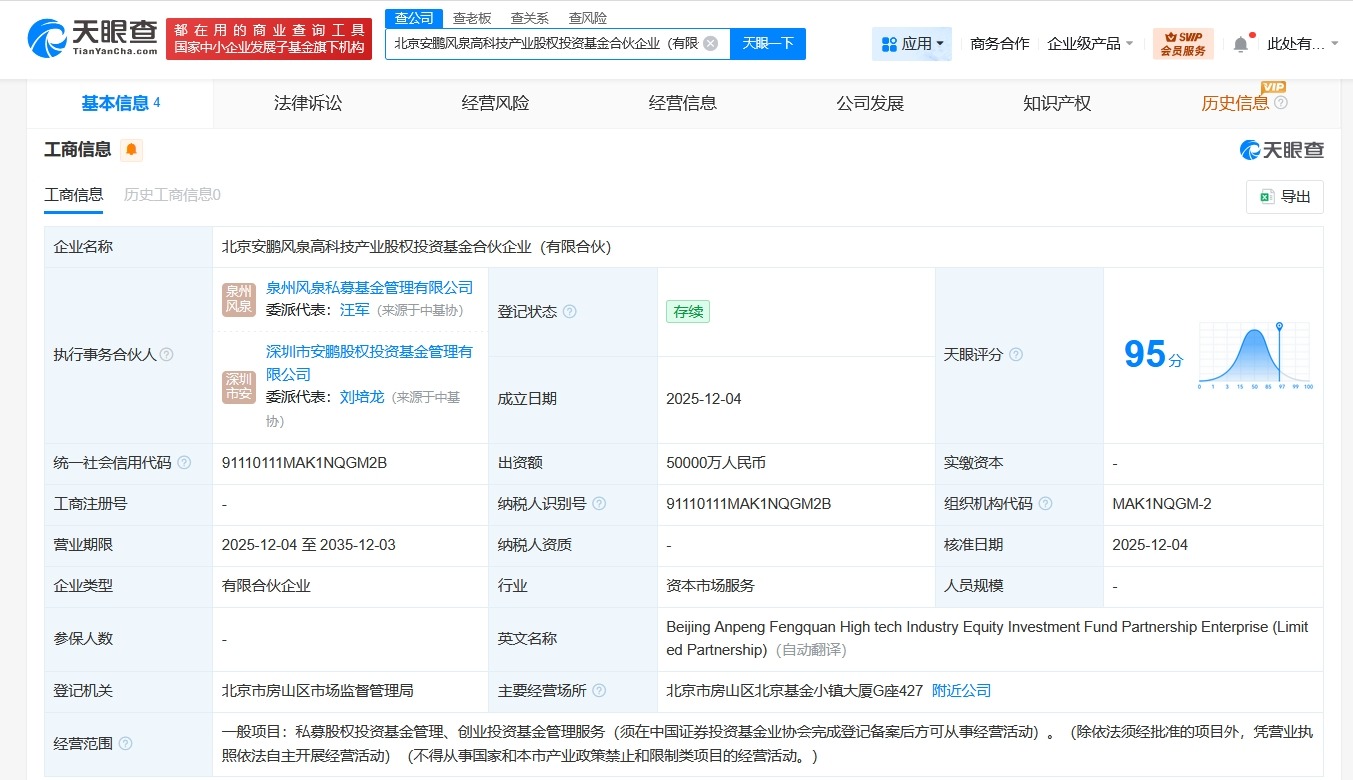
Task: Click the notification bell icon
Action: [1240, 44]
